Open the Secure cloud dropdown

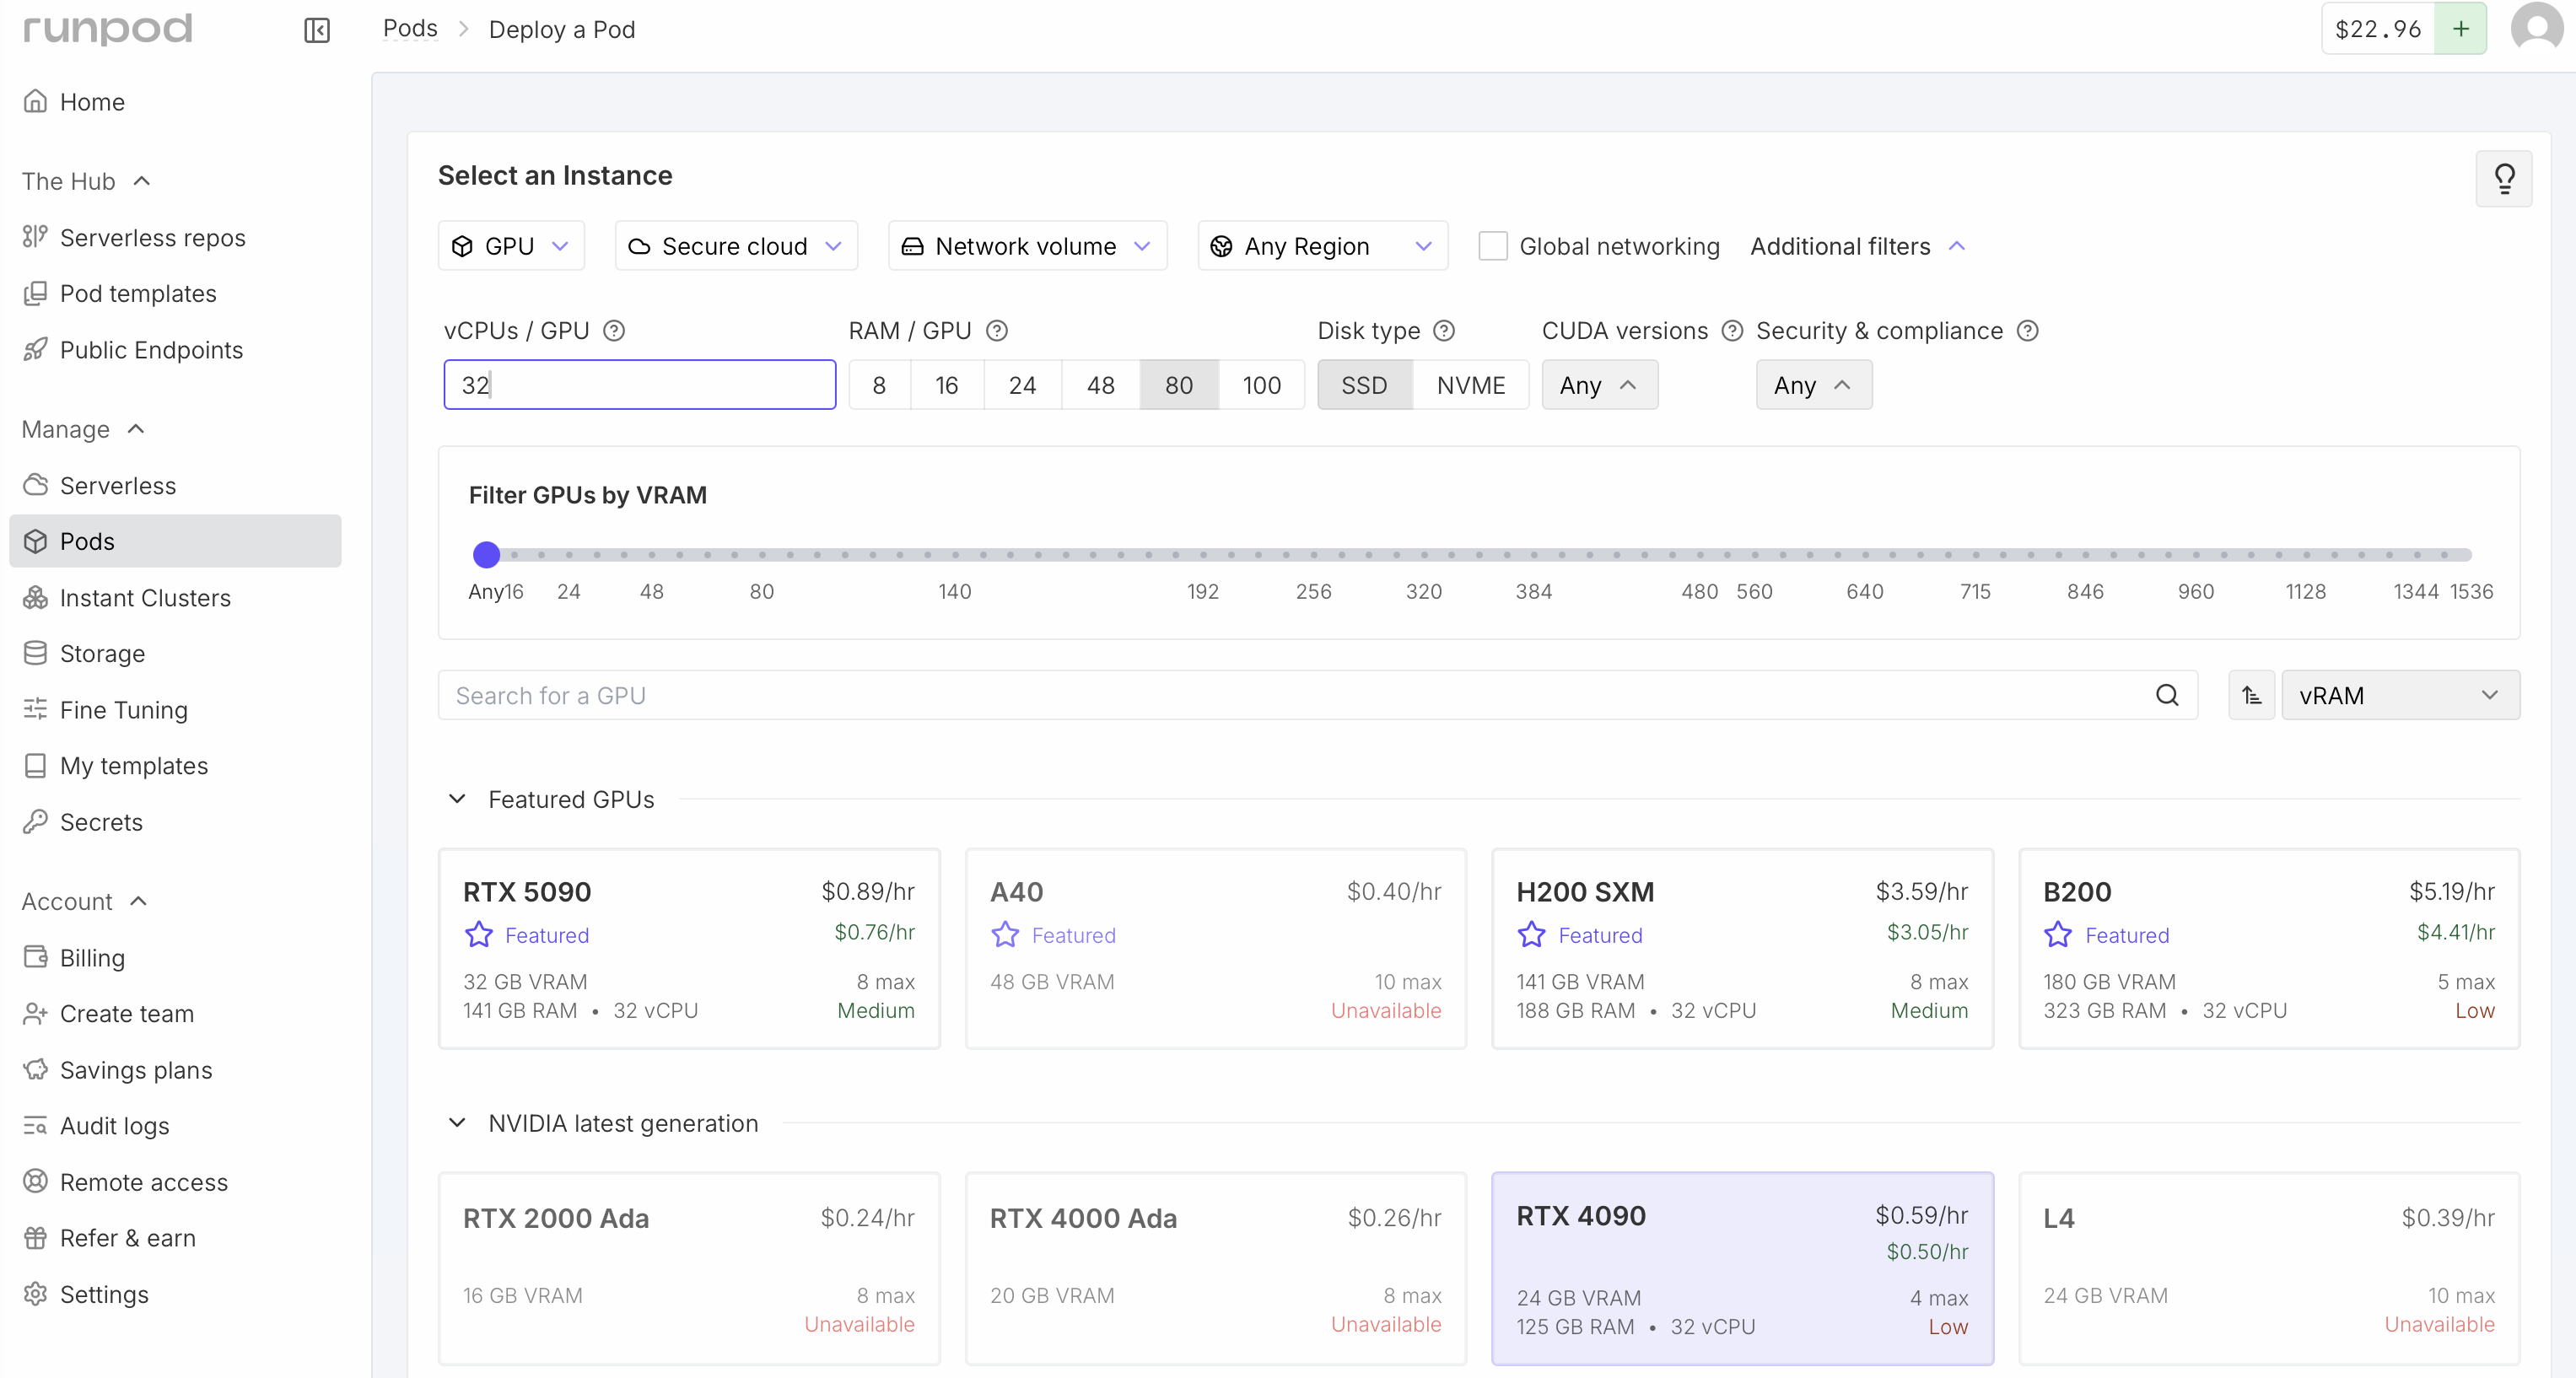click(736, 246)
